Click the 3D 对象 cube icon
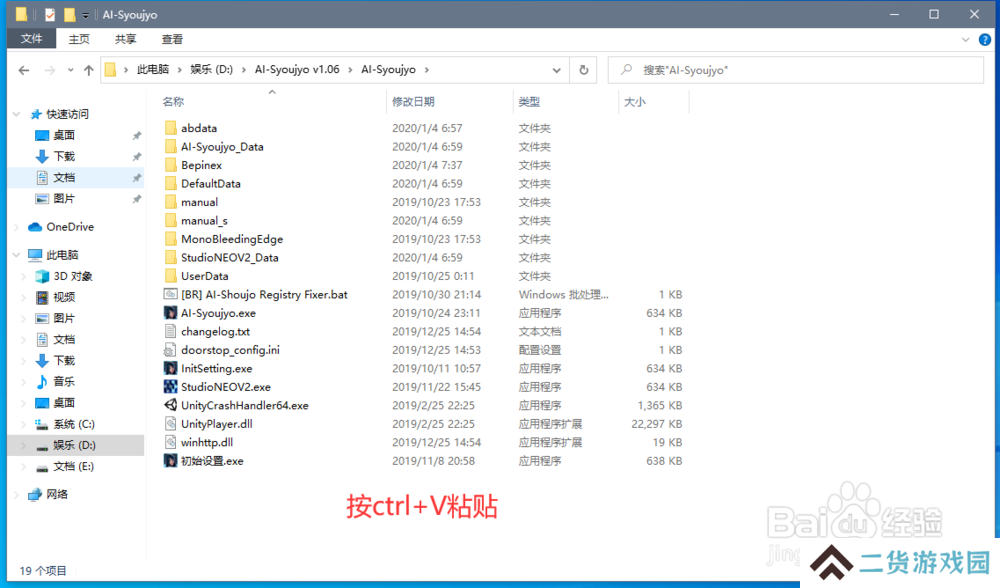Screen dimensions: 1000x588 tap(42, 276)
